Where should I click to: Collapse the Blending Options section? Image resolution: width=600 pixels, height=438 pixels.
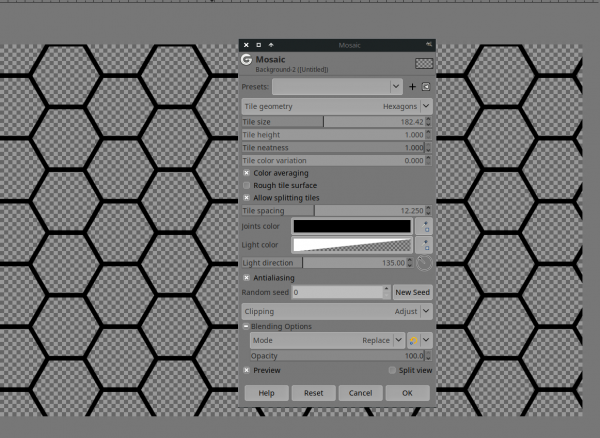[246, 326]
